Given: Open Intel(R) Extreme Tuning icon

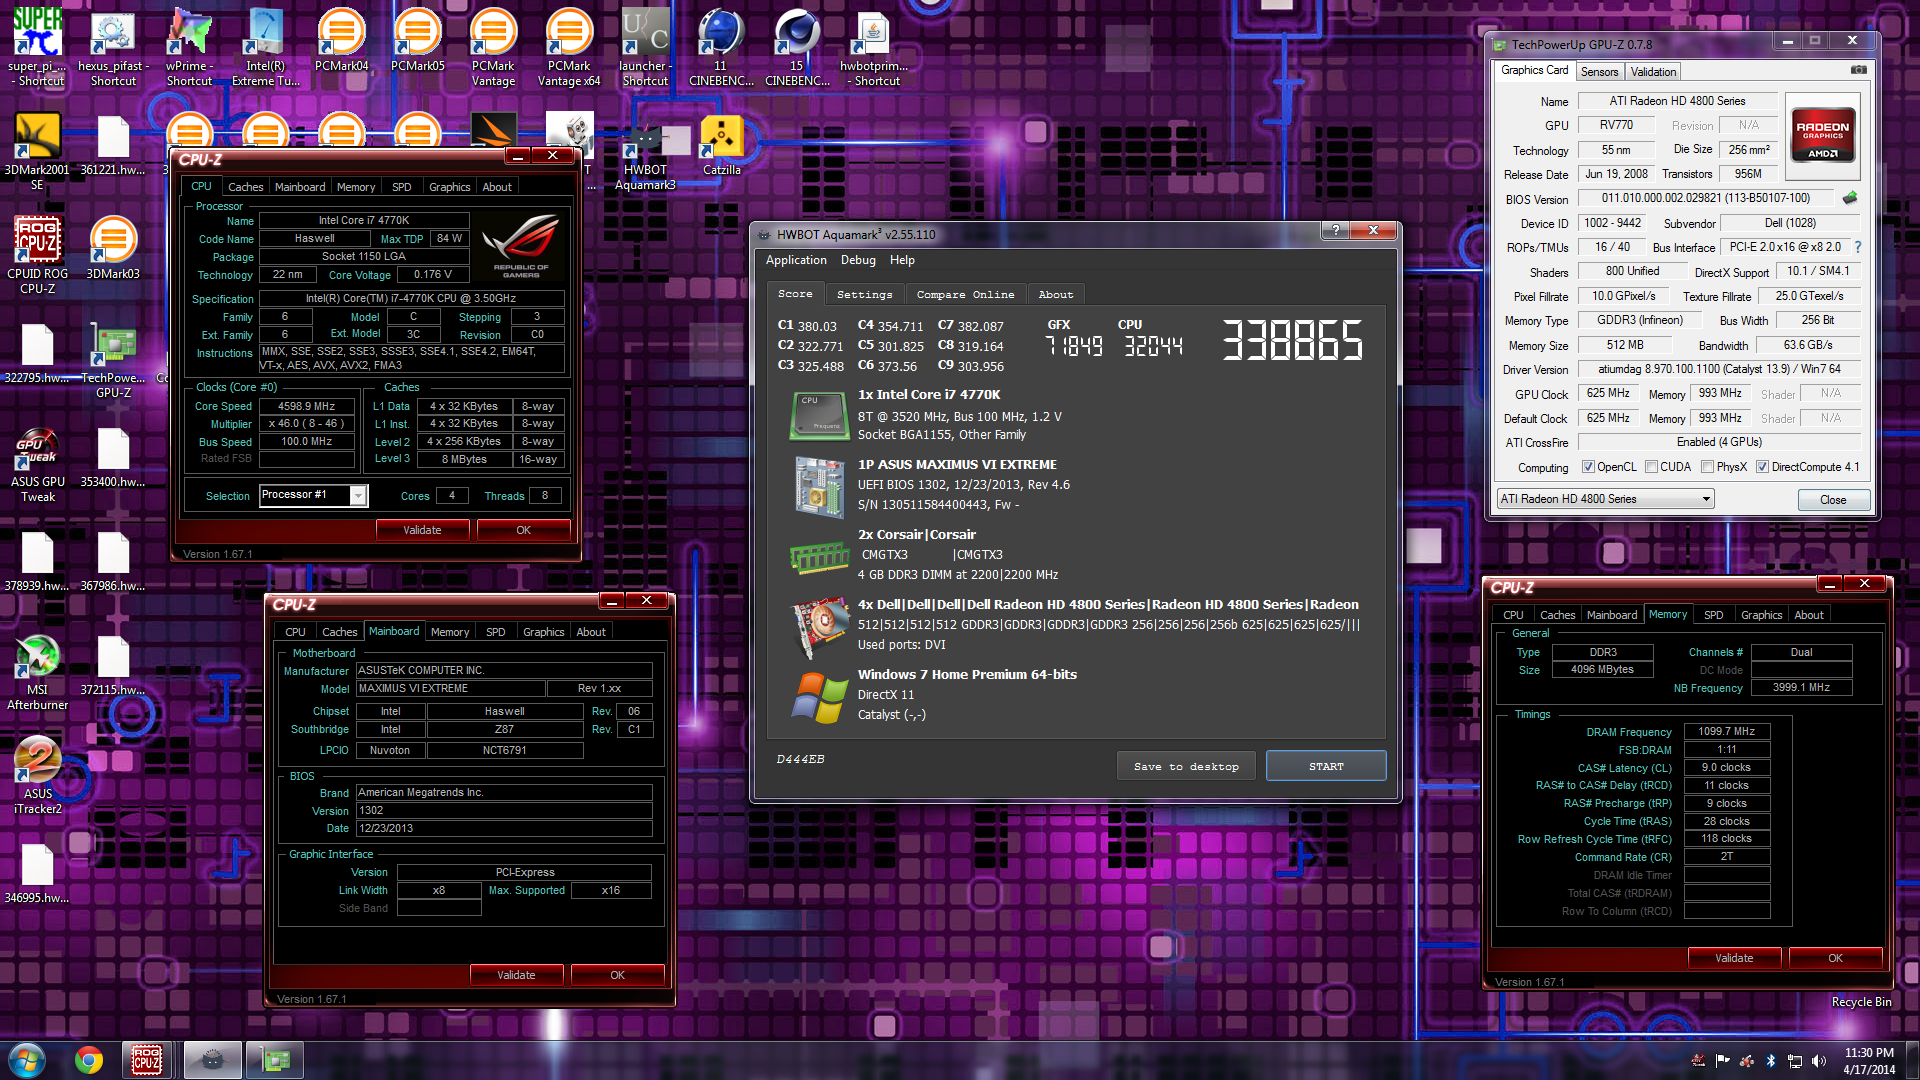Looking at the screenshot, I should (x=265, y=45).
